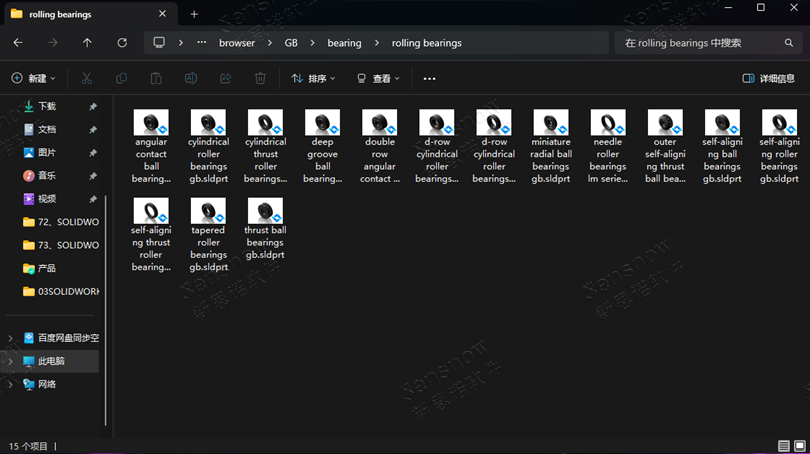Open the View dropdown menu
Screen dimensions: 810x454
pyautogui.click(x=378, y=78)
